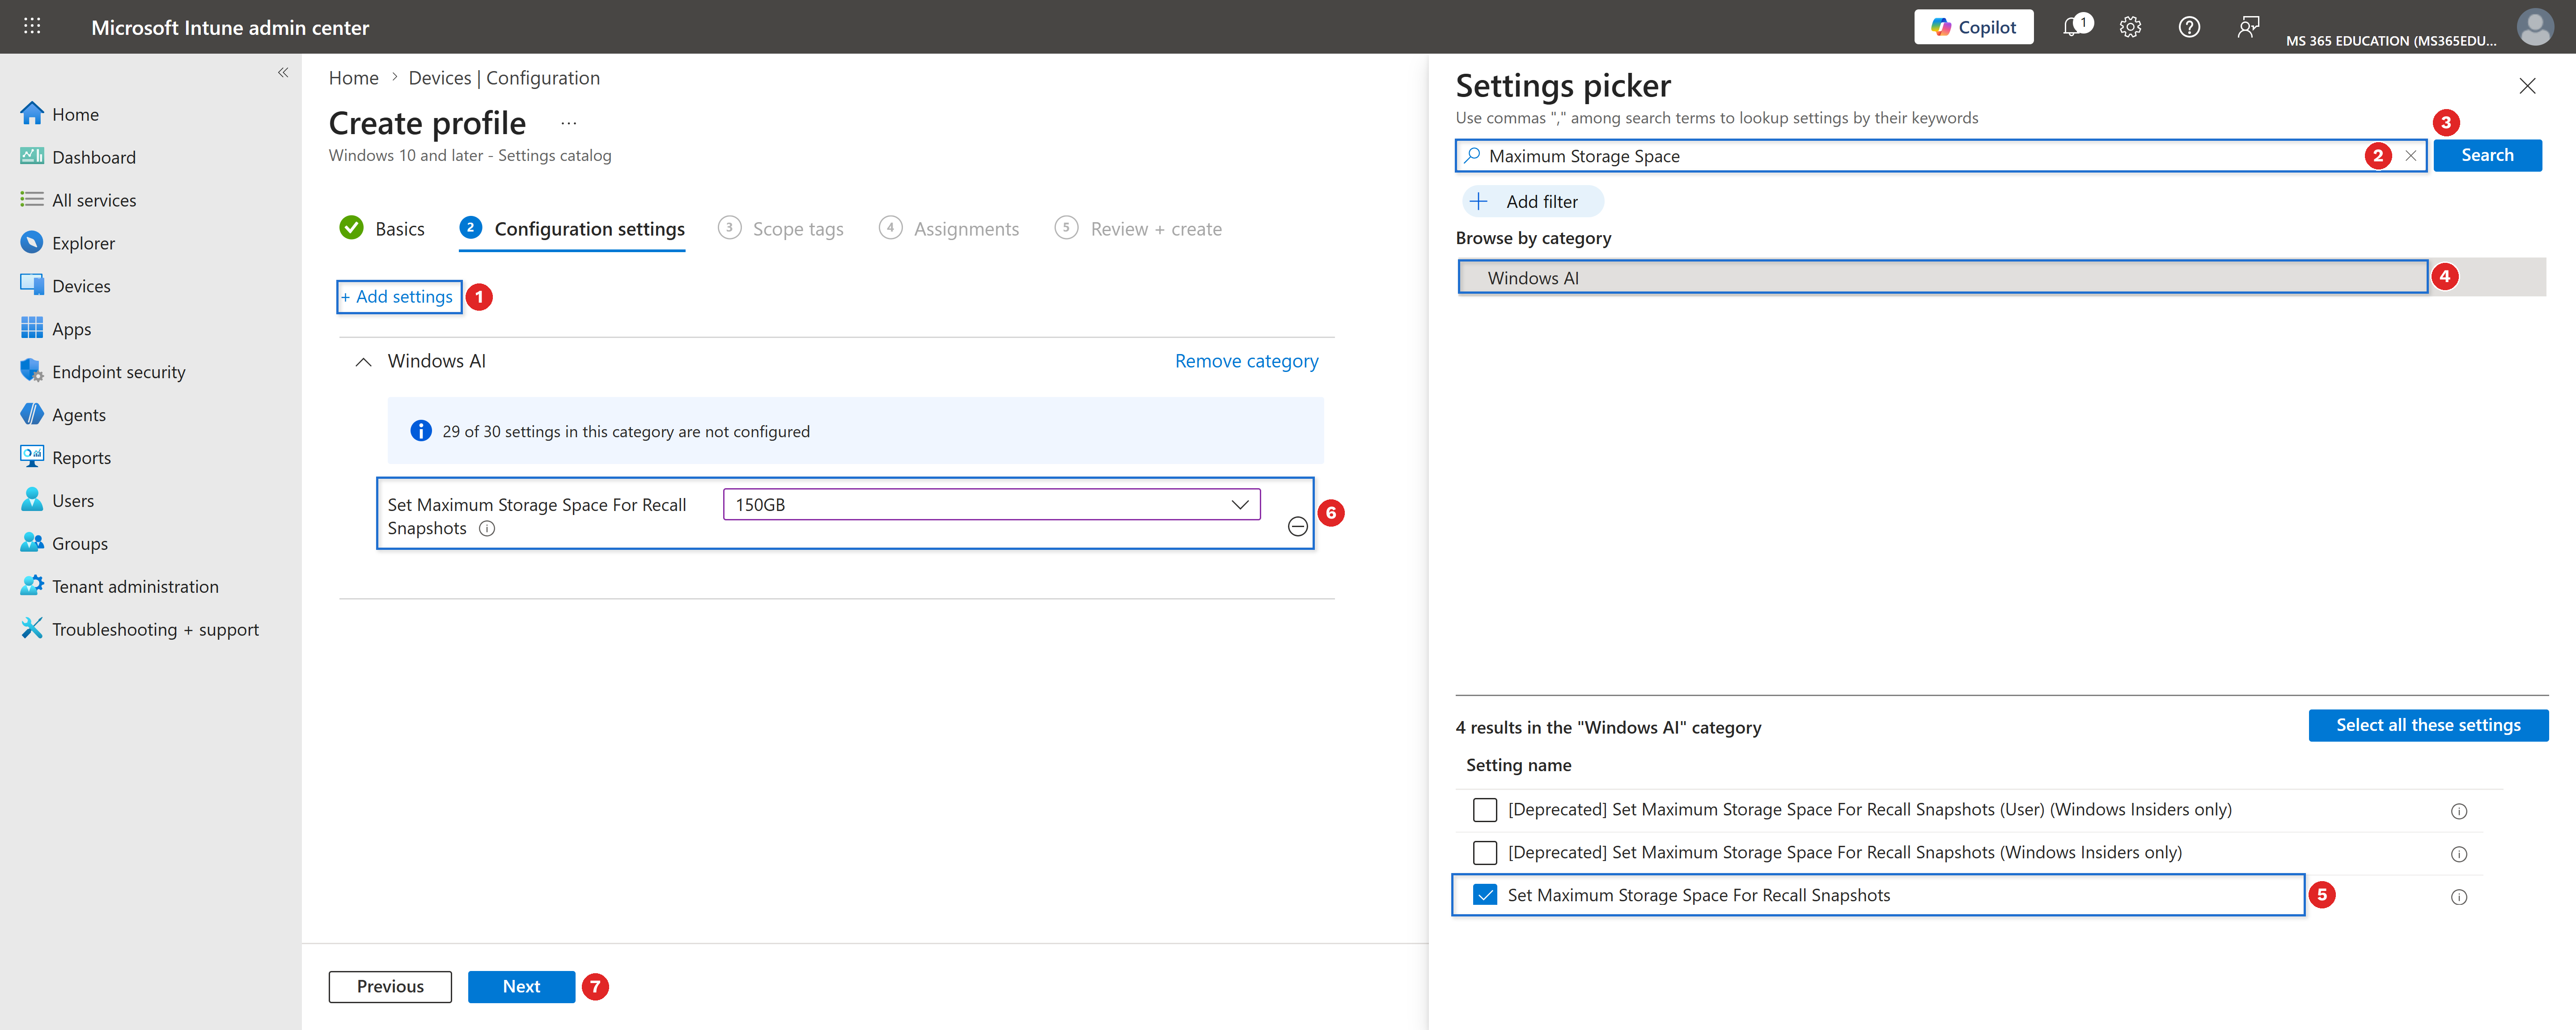Click the Users icon in sidebar
This screenshot has height=1030, width=2576.
coord(32,500)
